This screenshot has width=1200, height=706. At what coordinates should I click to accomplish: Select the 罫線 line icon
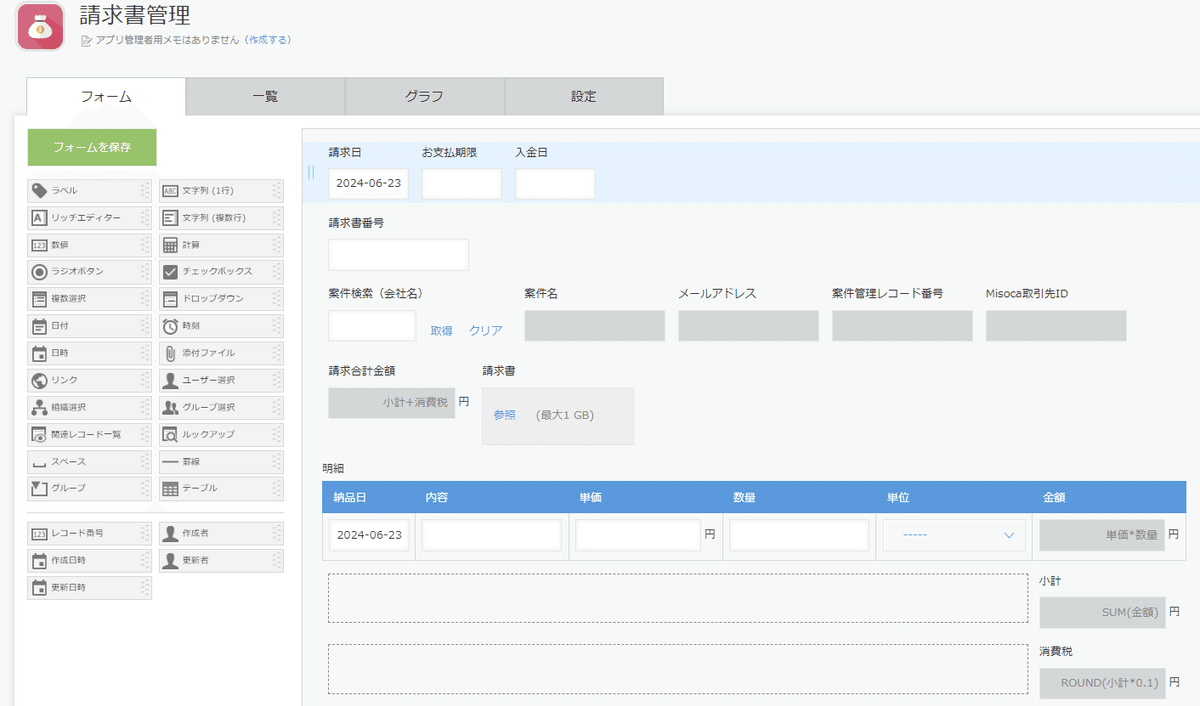click(x=170, y=462)
